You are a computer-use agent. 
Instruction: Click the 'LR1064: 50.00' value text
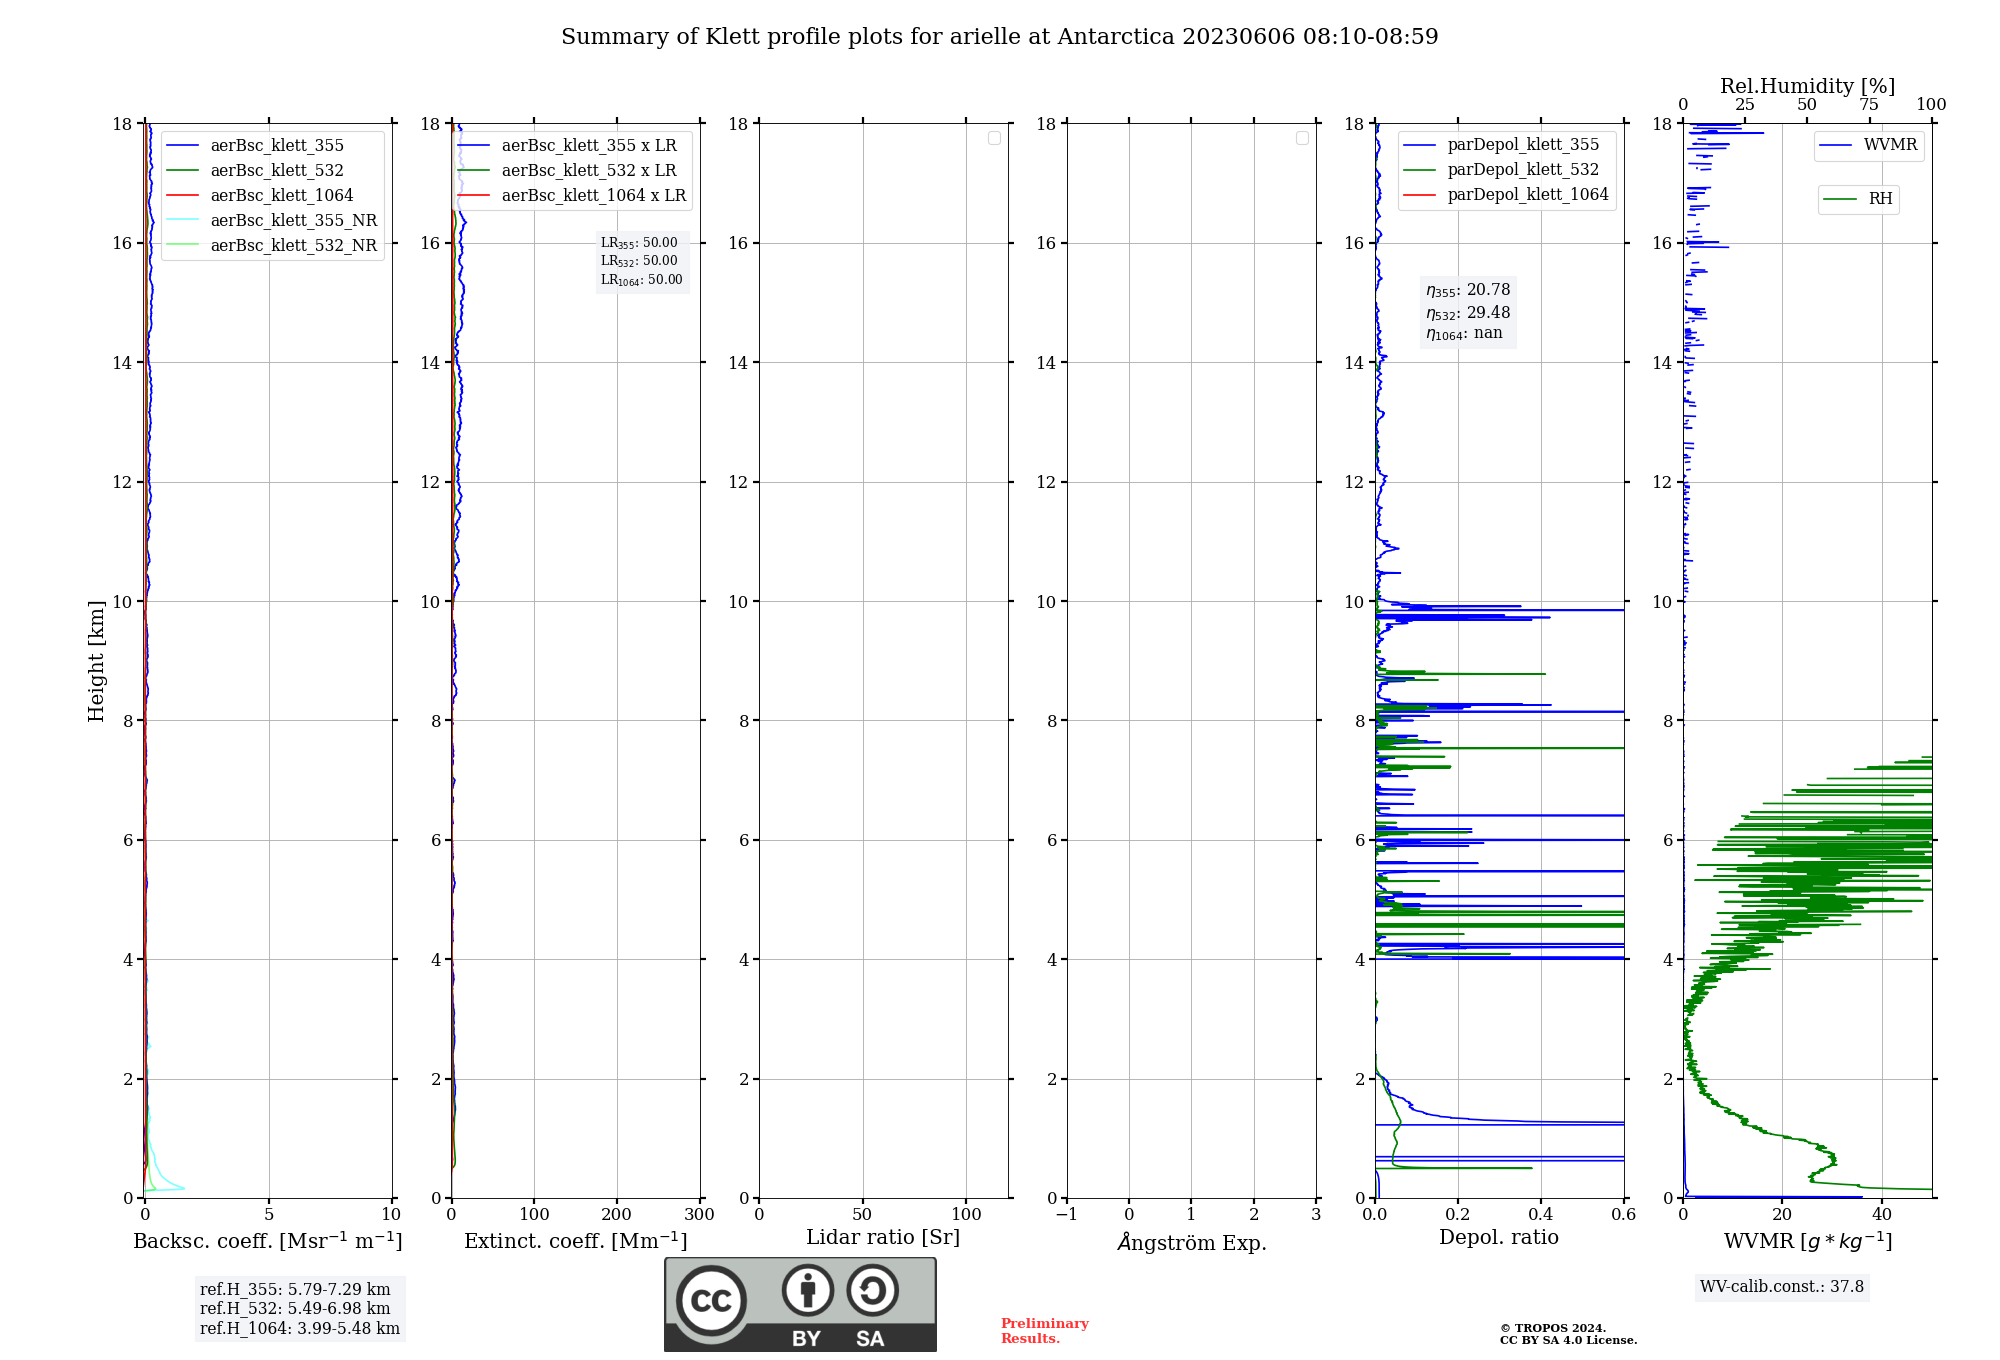[642, 280]
